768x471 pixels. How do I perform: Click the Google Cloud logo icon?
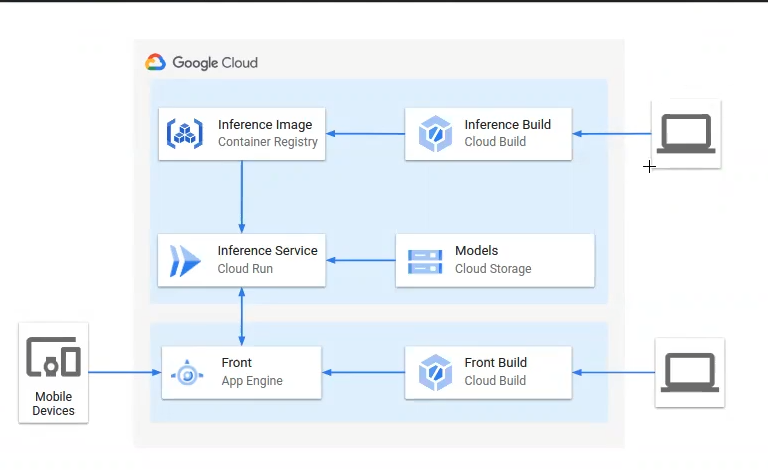155,62
